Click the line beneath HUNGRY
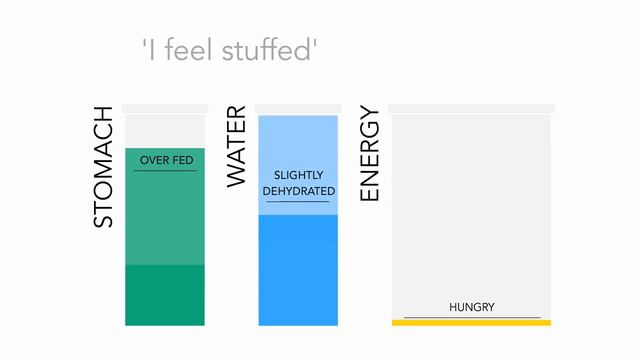The image size is (640, 360). 472,317
